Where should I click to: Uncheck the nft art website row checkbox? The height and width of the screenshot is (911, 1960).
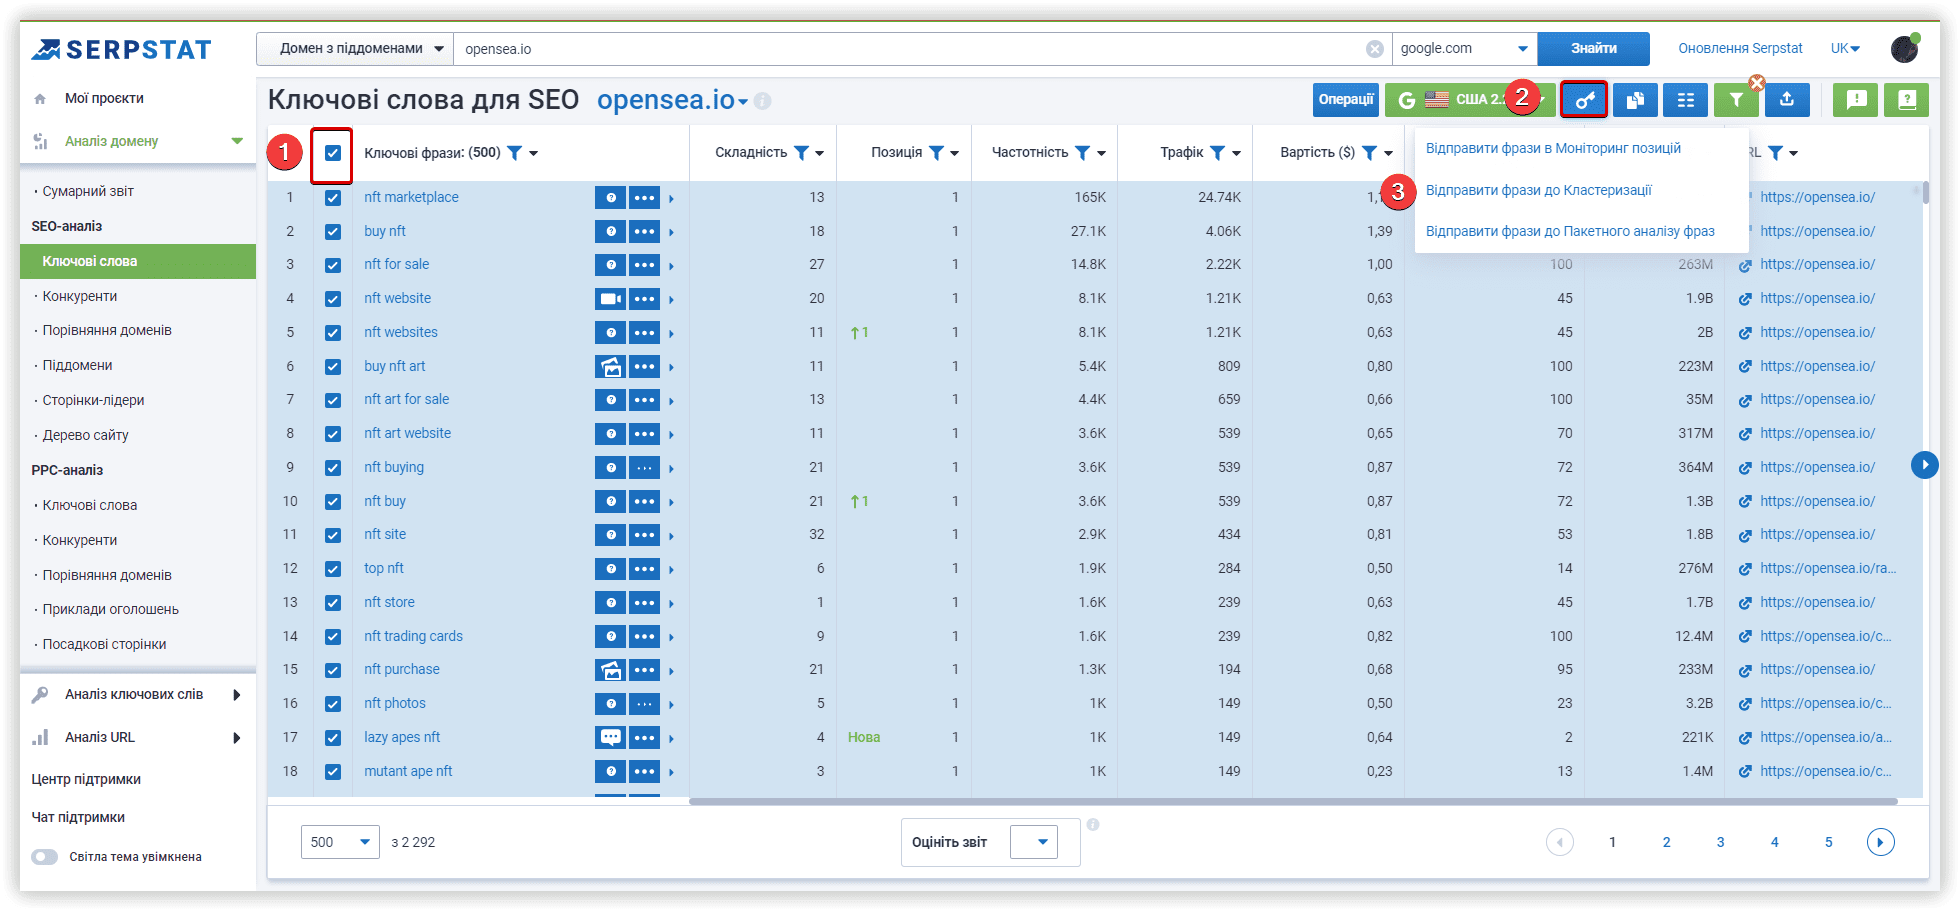tap(333, 434)
